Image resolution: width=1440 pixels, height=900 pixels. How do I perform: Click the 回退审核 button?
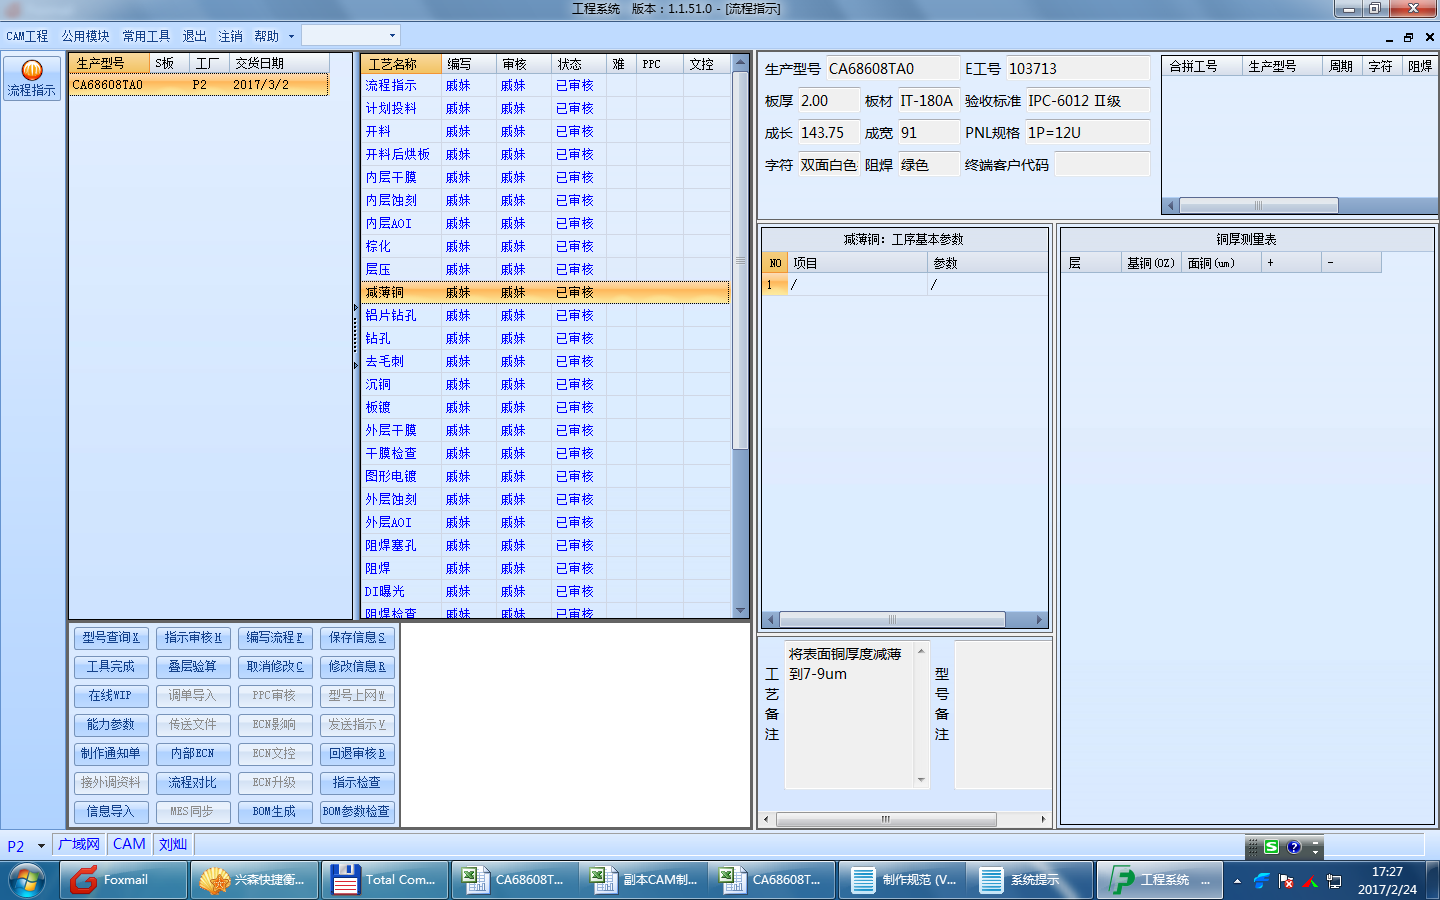[x=357, y=753]
